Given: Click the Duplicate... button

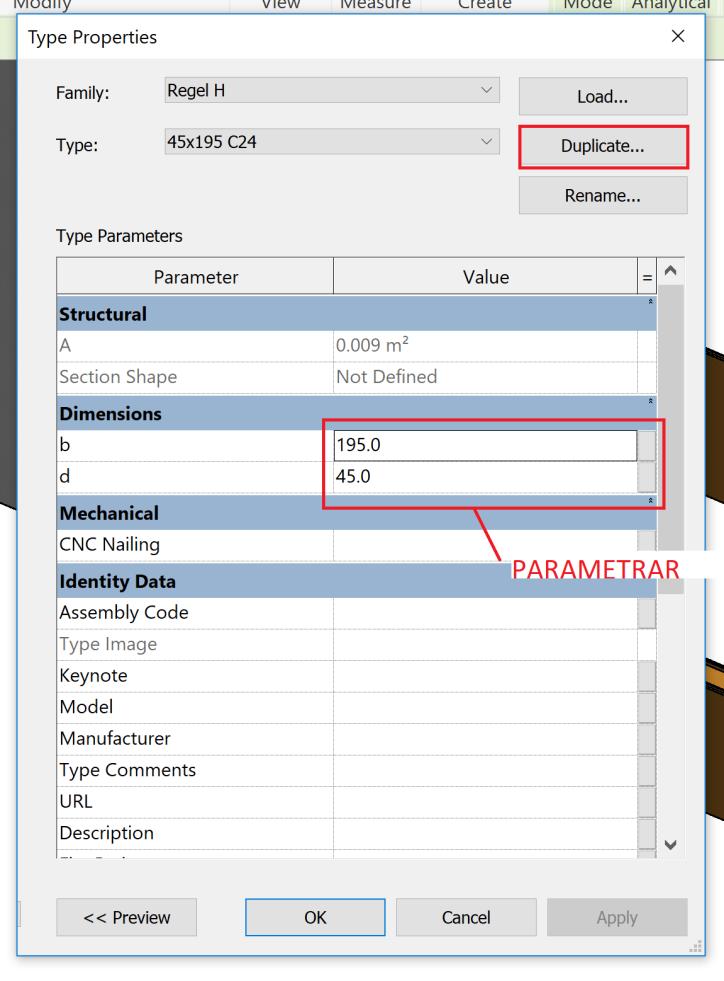Looking at the screenshot, I should [x=603, y=146].
